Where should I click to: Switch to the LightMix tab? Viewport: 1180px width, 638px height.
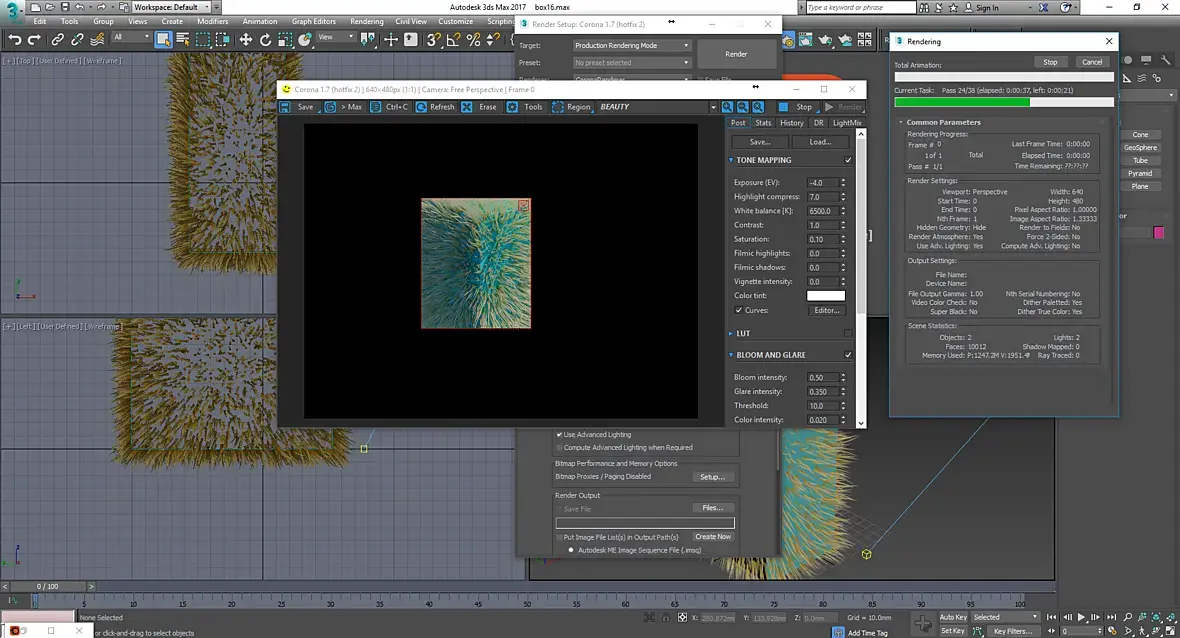point(847,123)
